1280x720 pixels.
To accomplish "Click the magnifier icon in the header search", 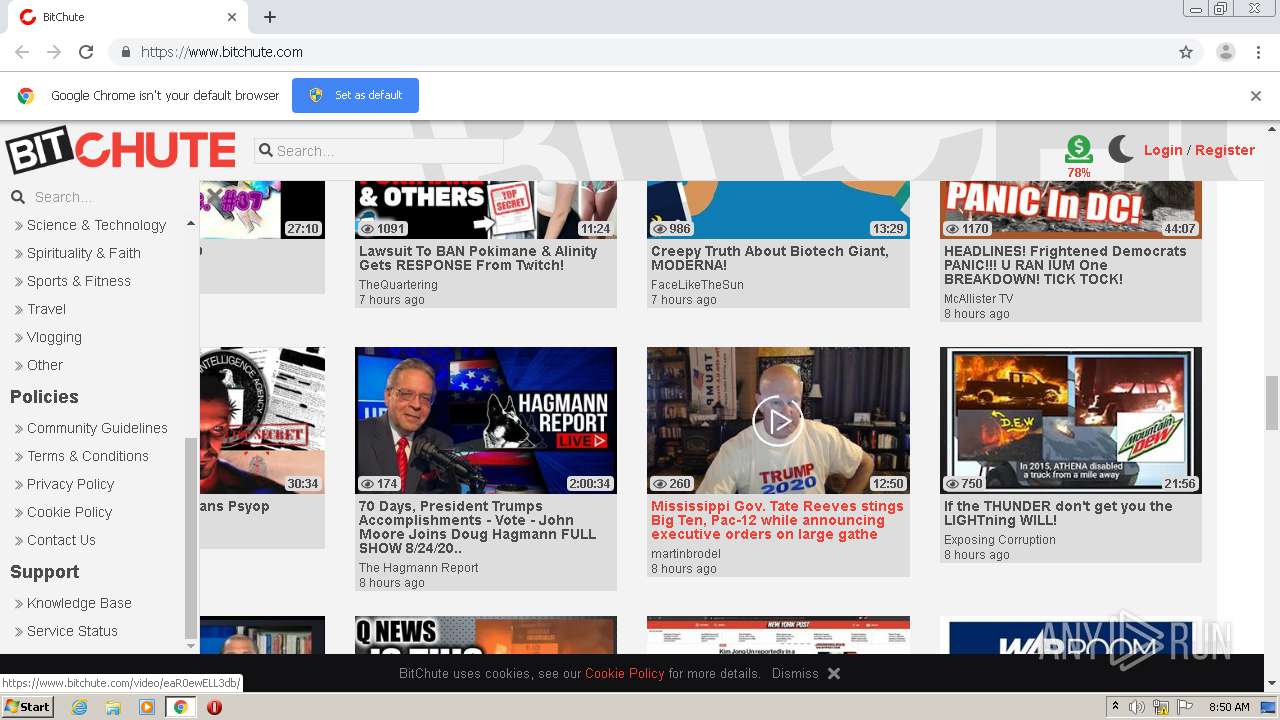I will (x=266, y=151).
